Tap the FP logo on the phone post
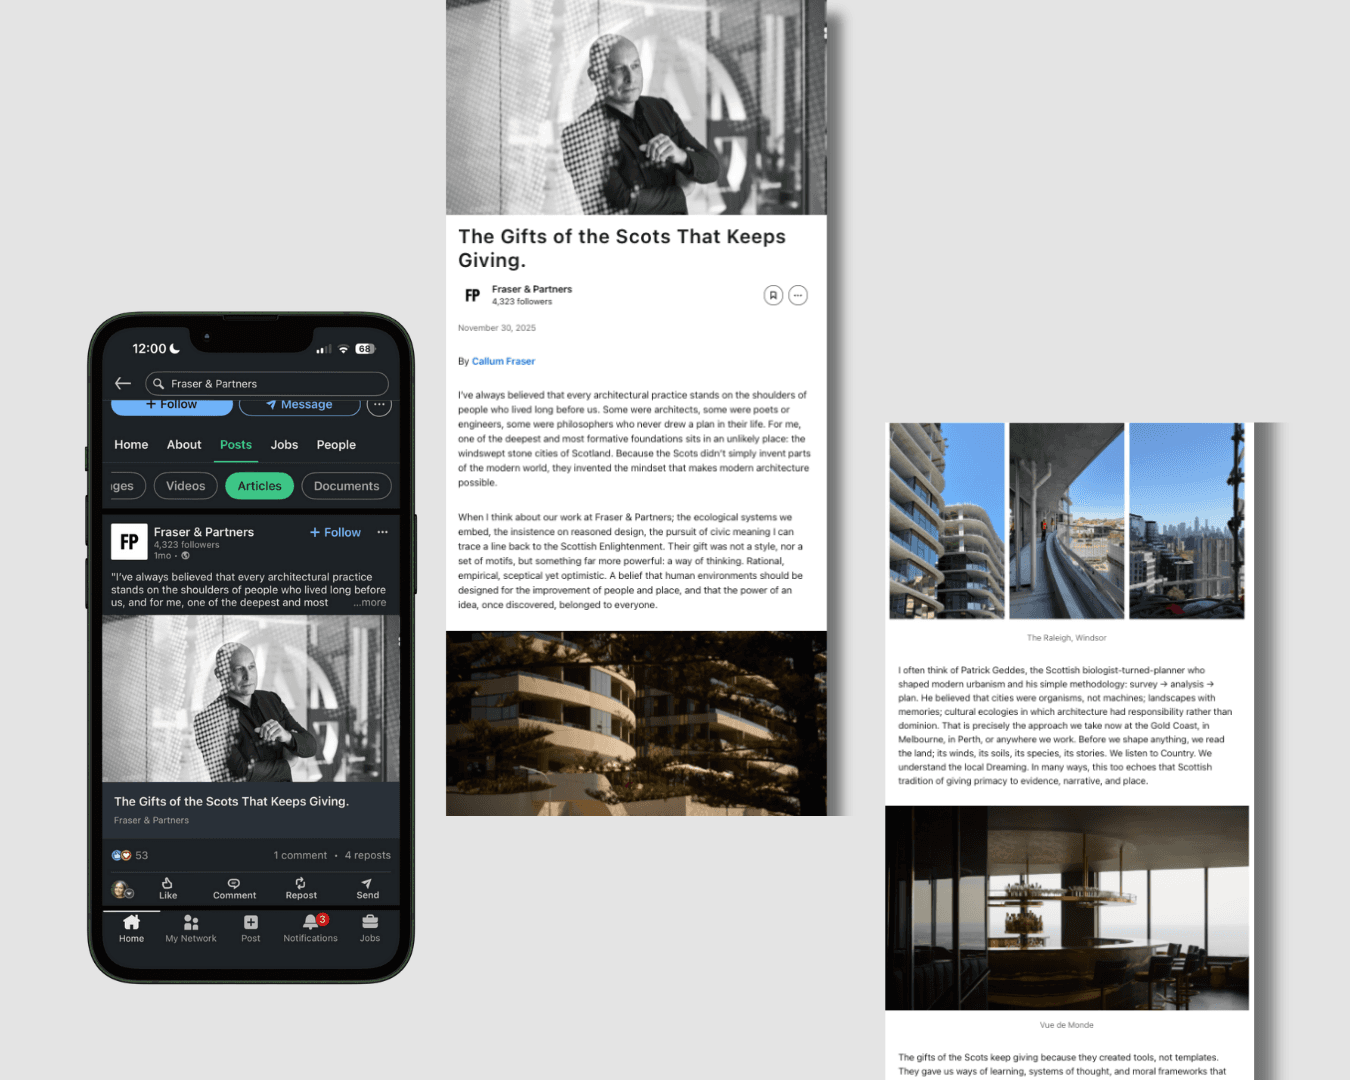Screen dimensions: 1350x1080 pos(129,542)
